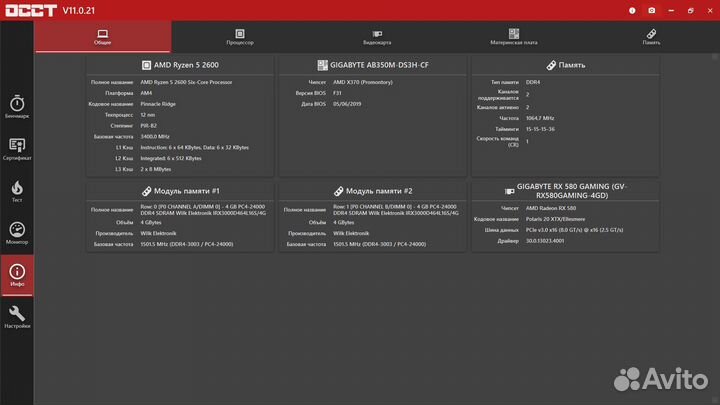Click the AMD Ryzen 5 2600 panel header
The height and width of the screenshot is (405, 720).
179,64
